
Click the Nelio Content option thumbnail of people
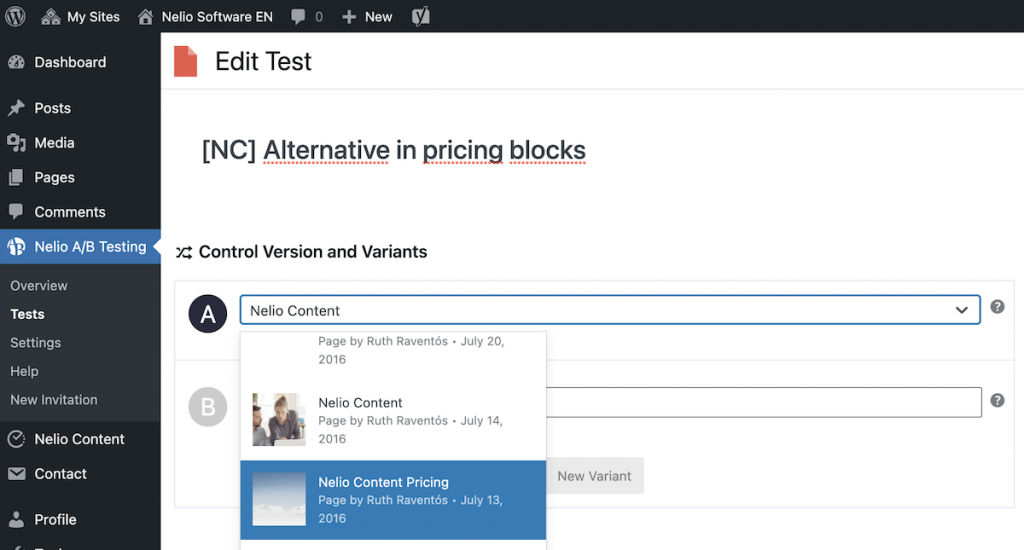[x=279, y=419]
